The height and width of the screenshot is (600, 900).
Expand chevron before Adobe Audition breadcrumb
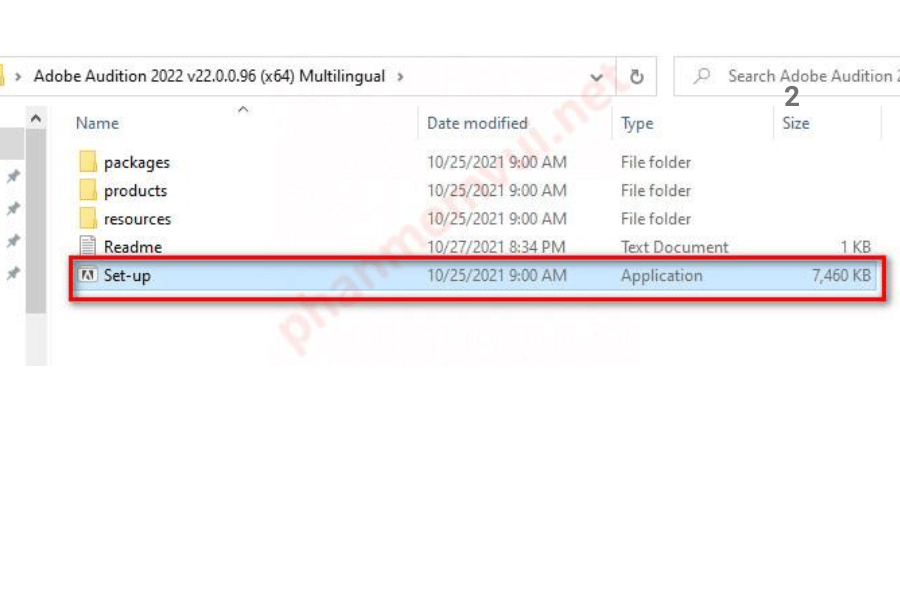(x=18, y=76)
